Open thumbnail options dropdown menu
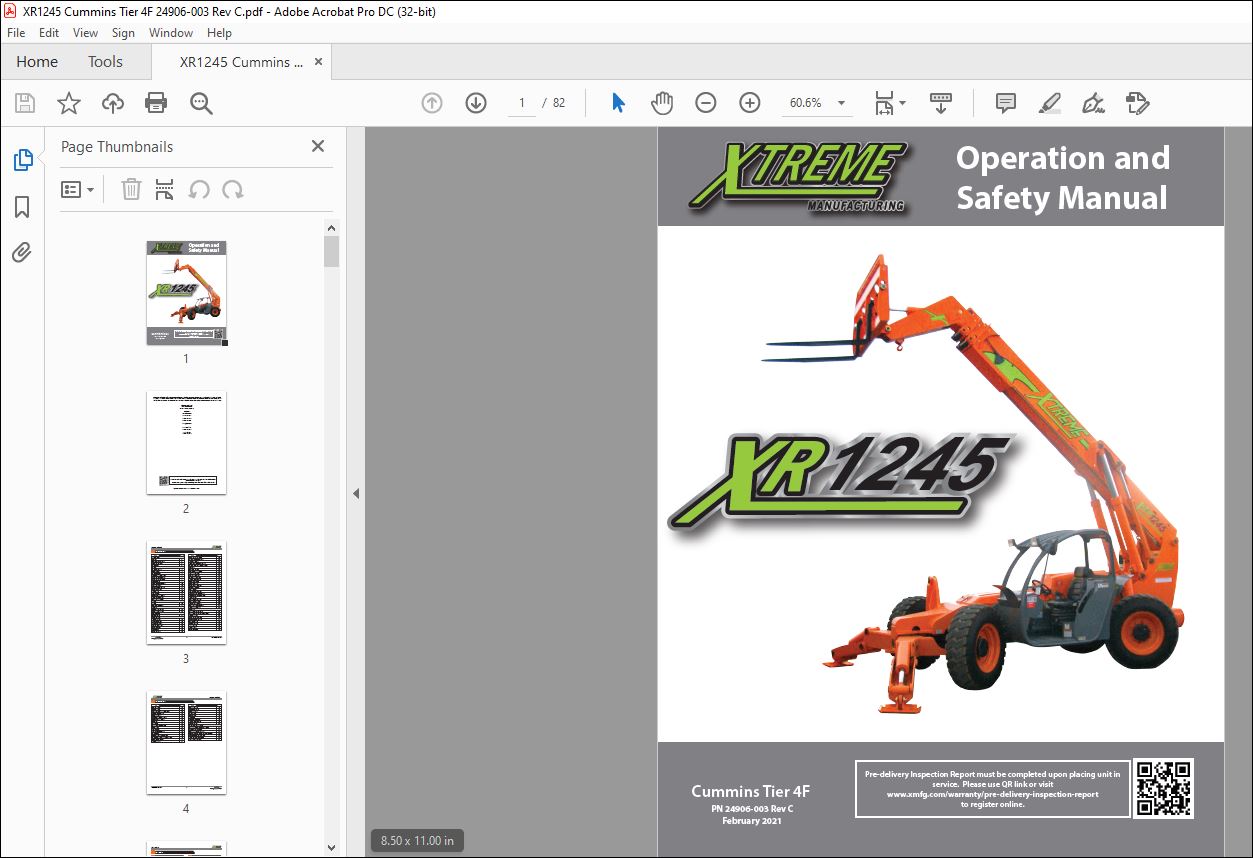This screenshot has width=1253, height=858. (x=78, y=189)
